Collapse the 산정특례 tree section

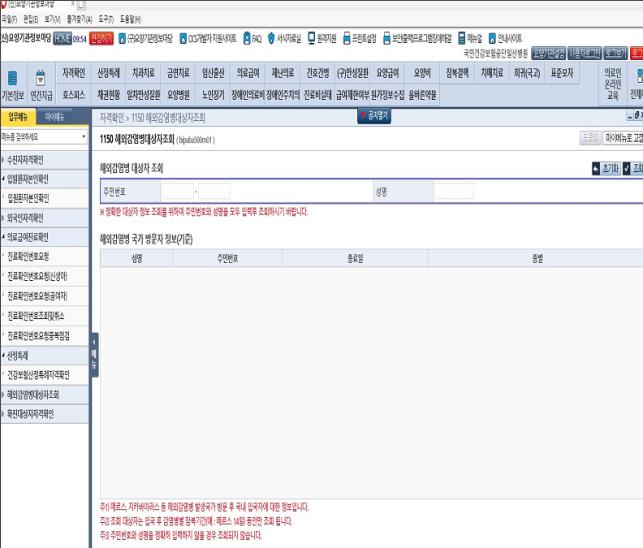point(3,356)
